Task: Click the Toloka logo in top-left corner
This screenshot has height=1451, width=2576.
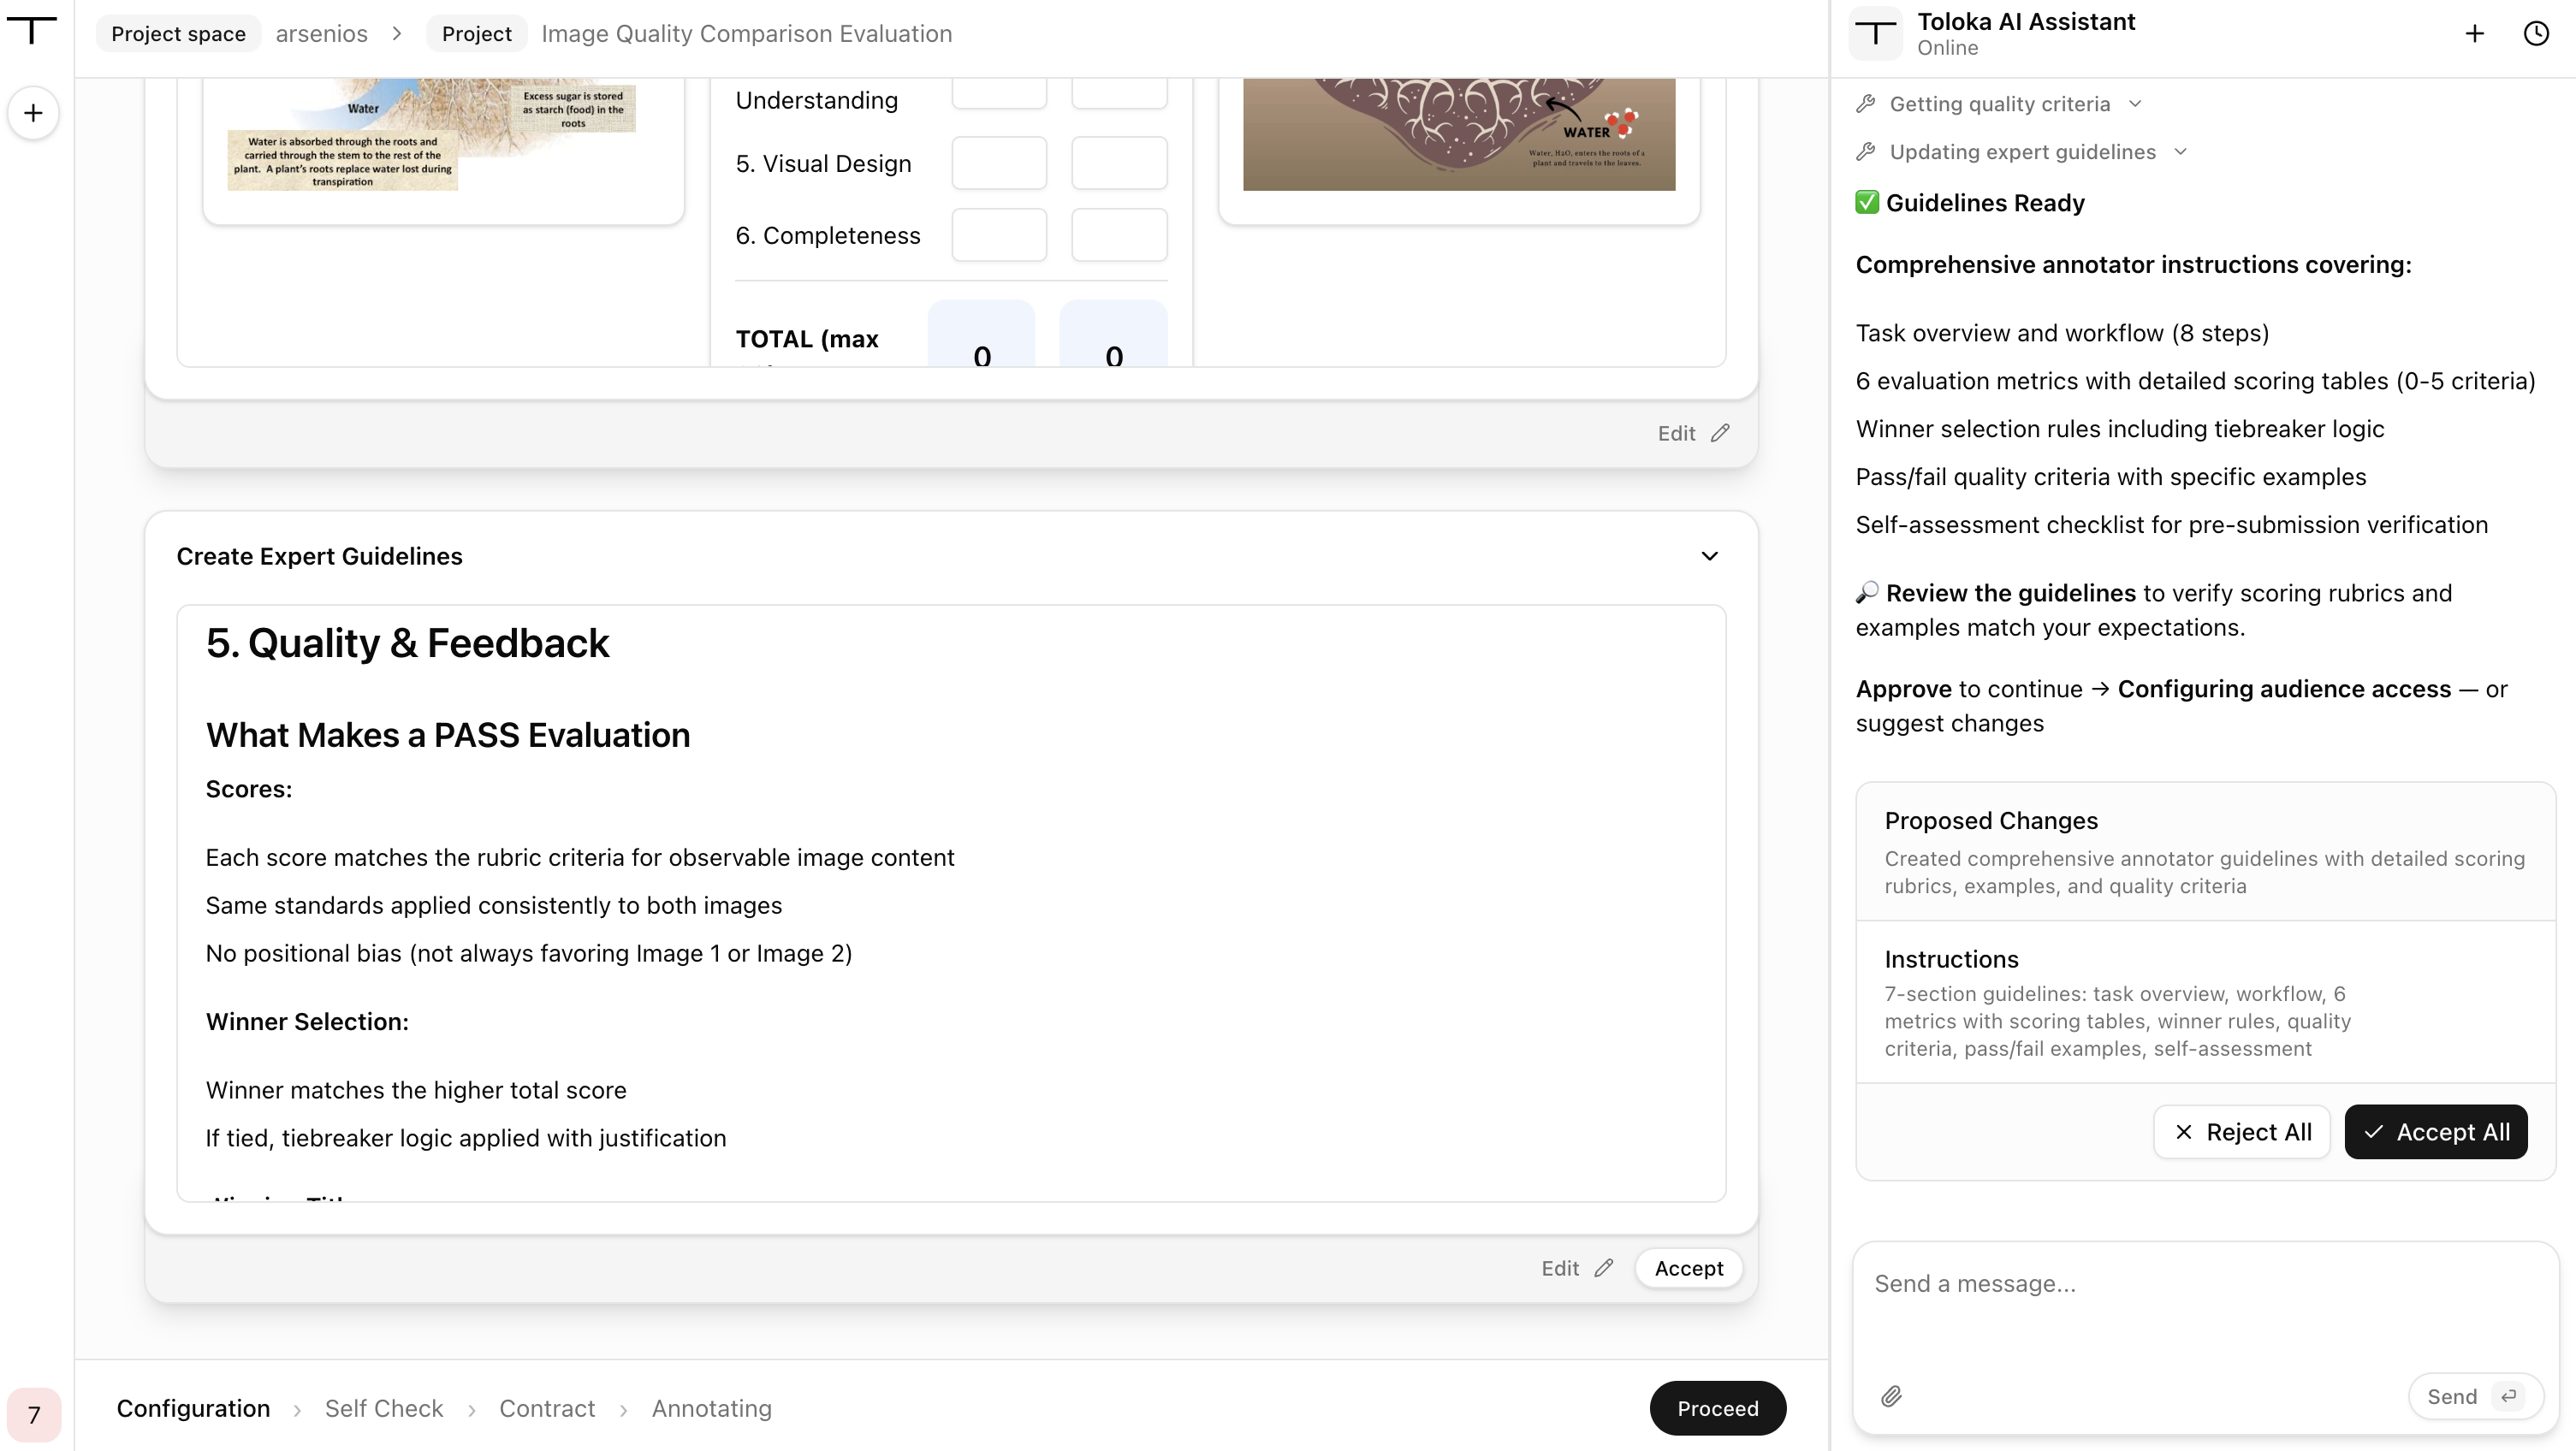Action: (32, 30)
